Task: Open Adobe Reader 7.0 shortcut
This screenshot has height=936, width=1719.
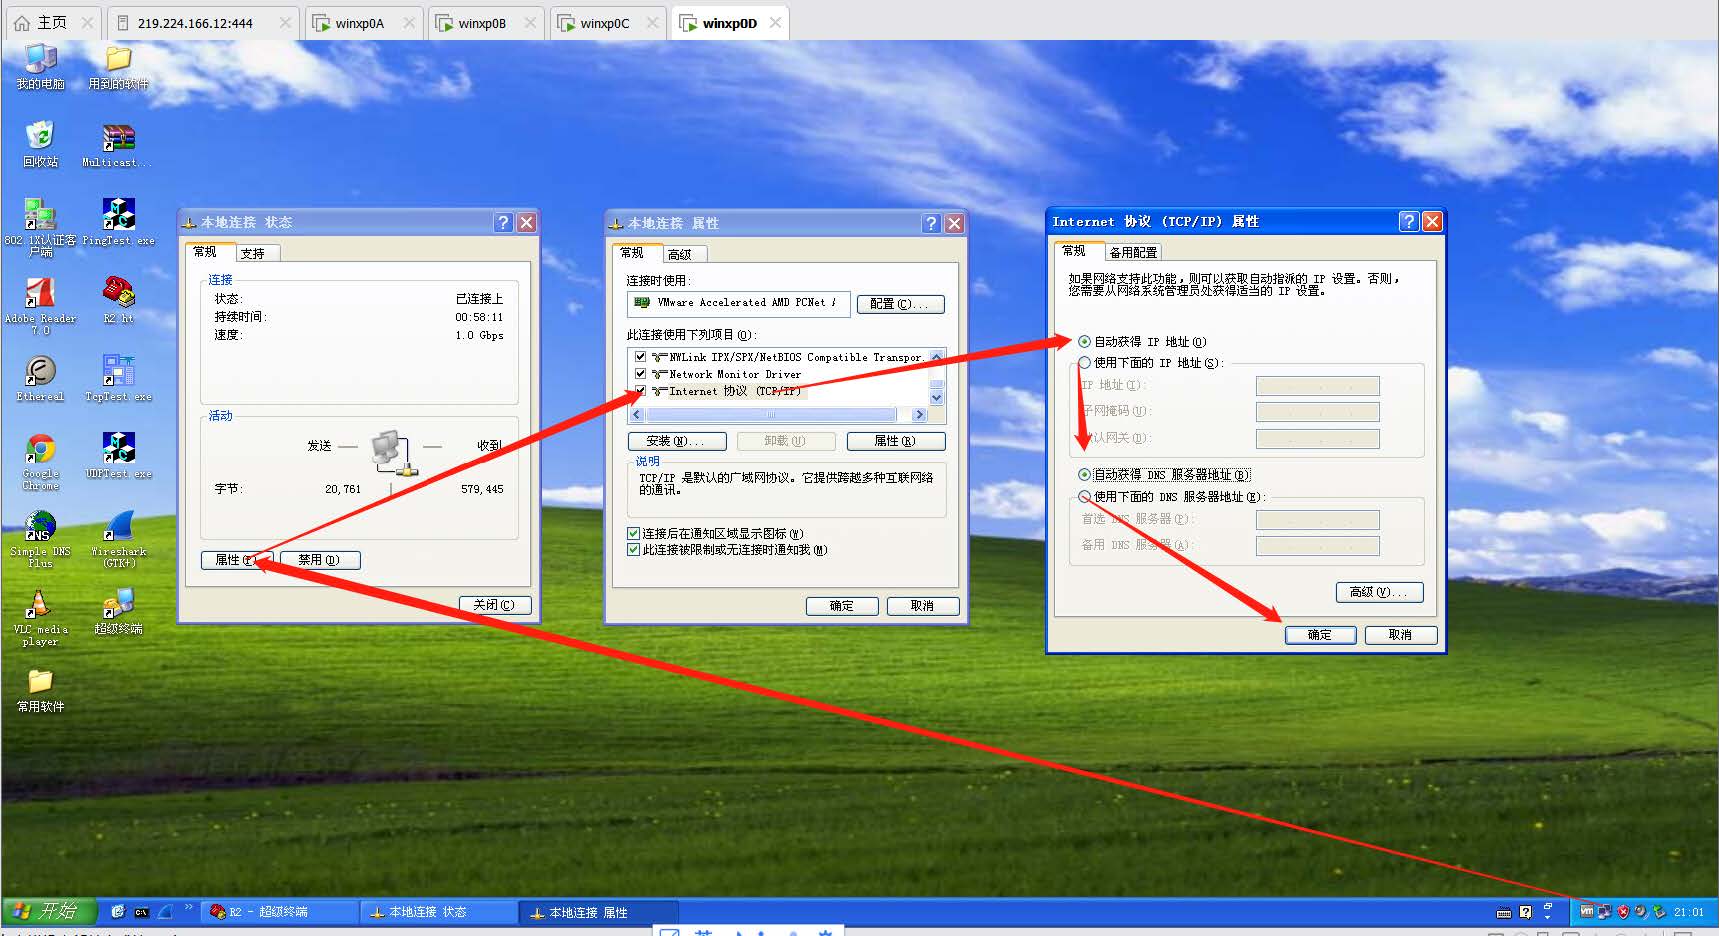Action: point(40,294)
